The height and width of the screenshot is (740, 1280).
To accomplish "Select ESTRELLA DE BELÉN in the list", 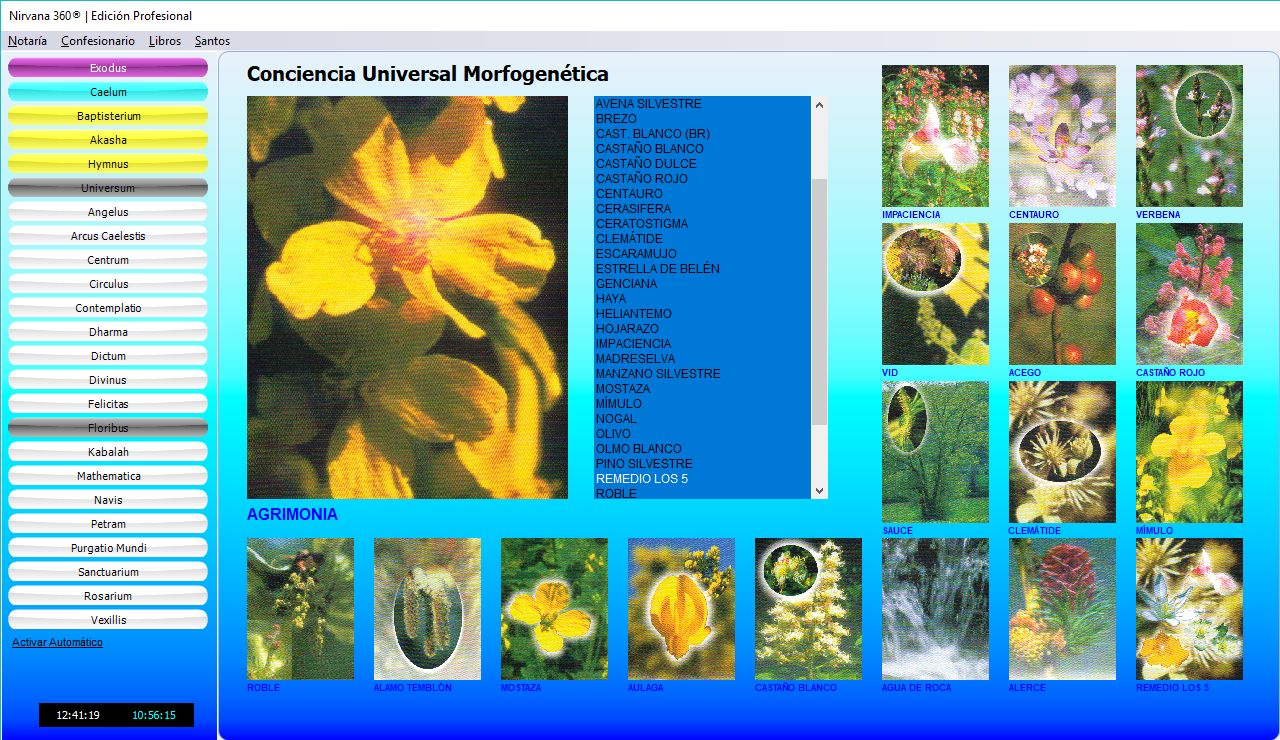I will 702,269.
